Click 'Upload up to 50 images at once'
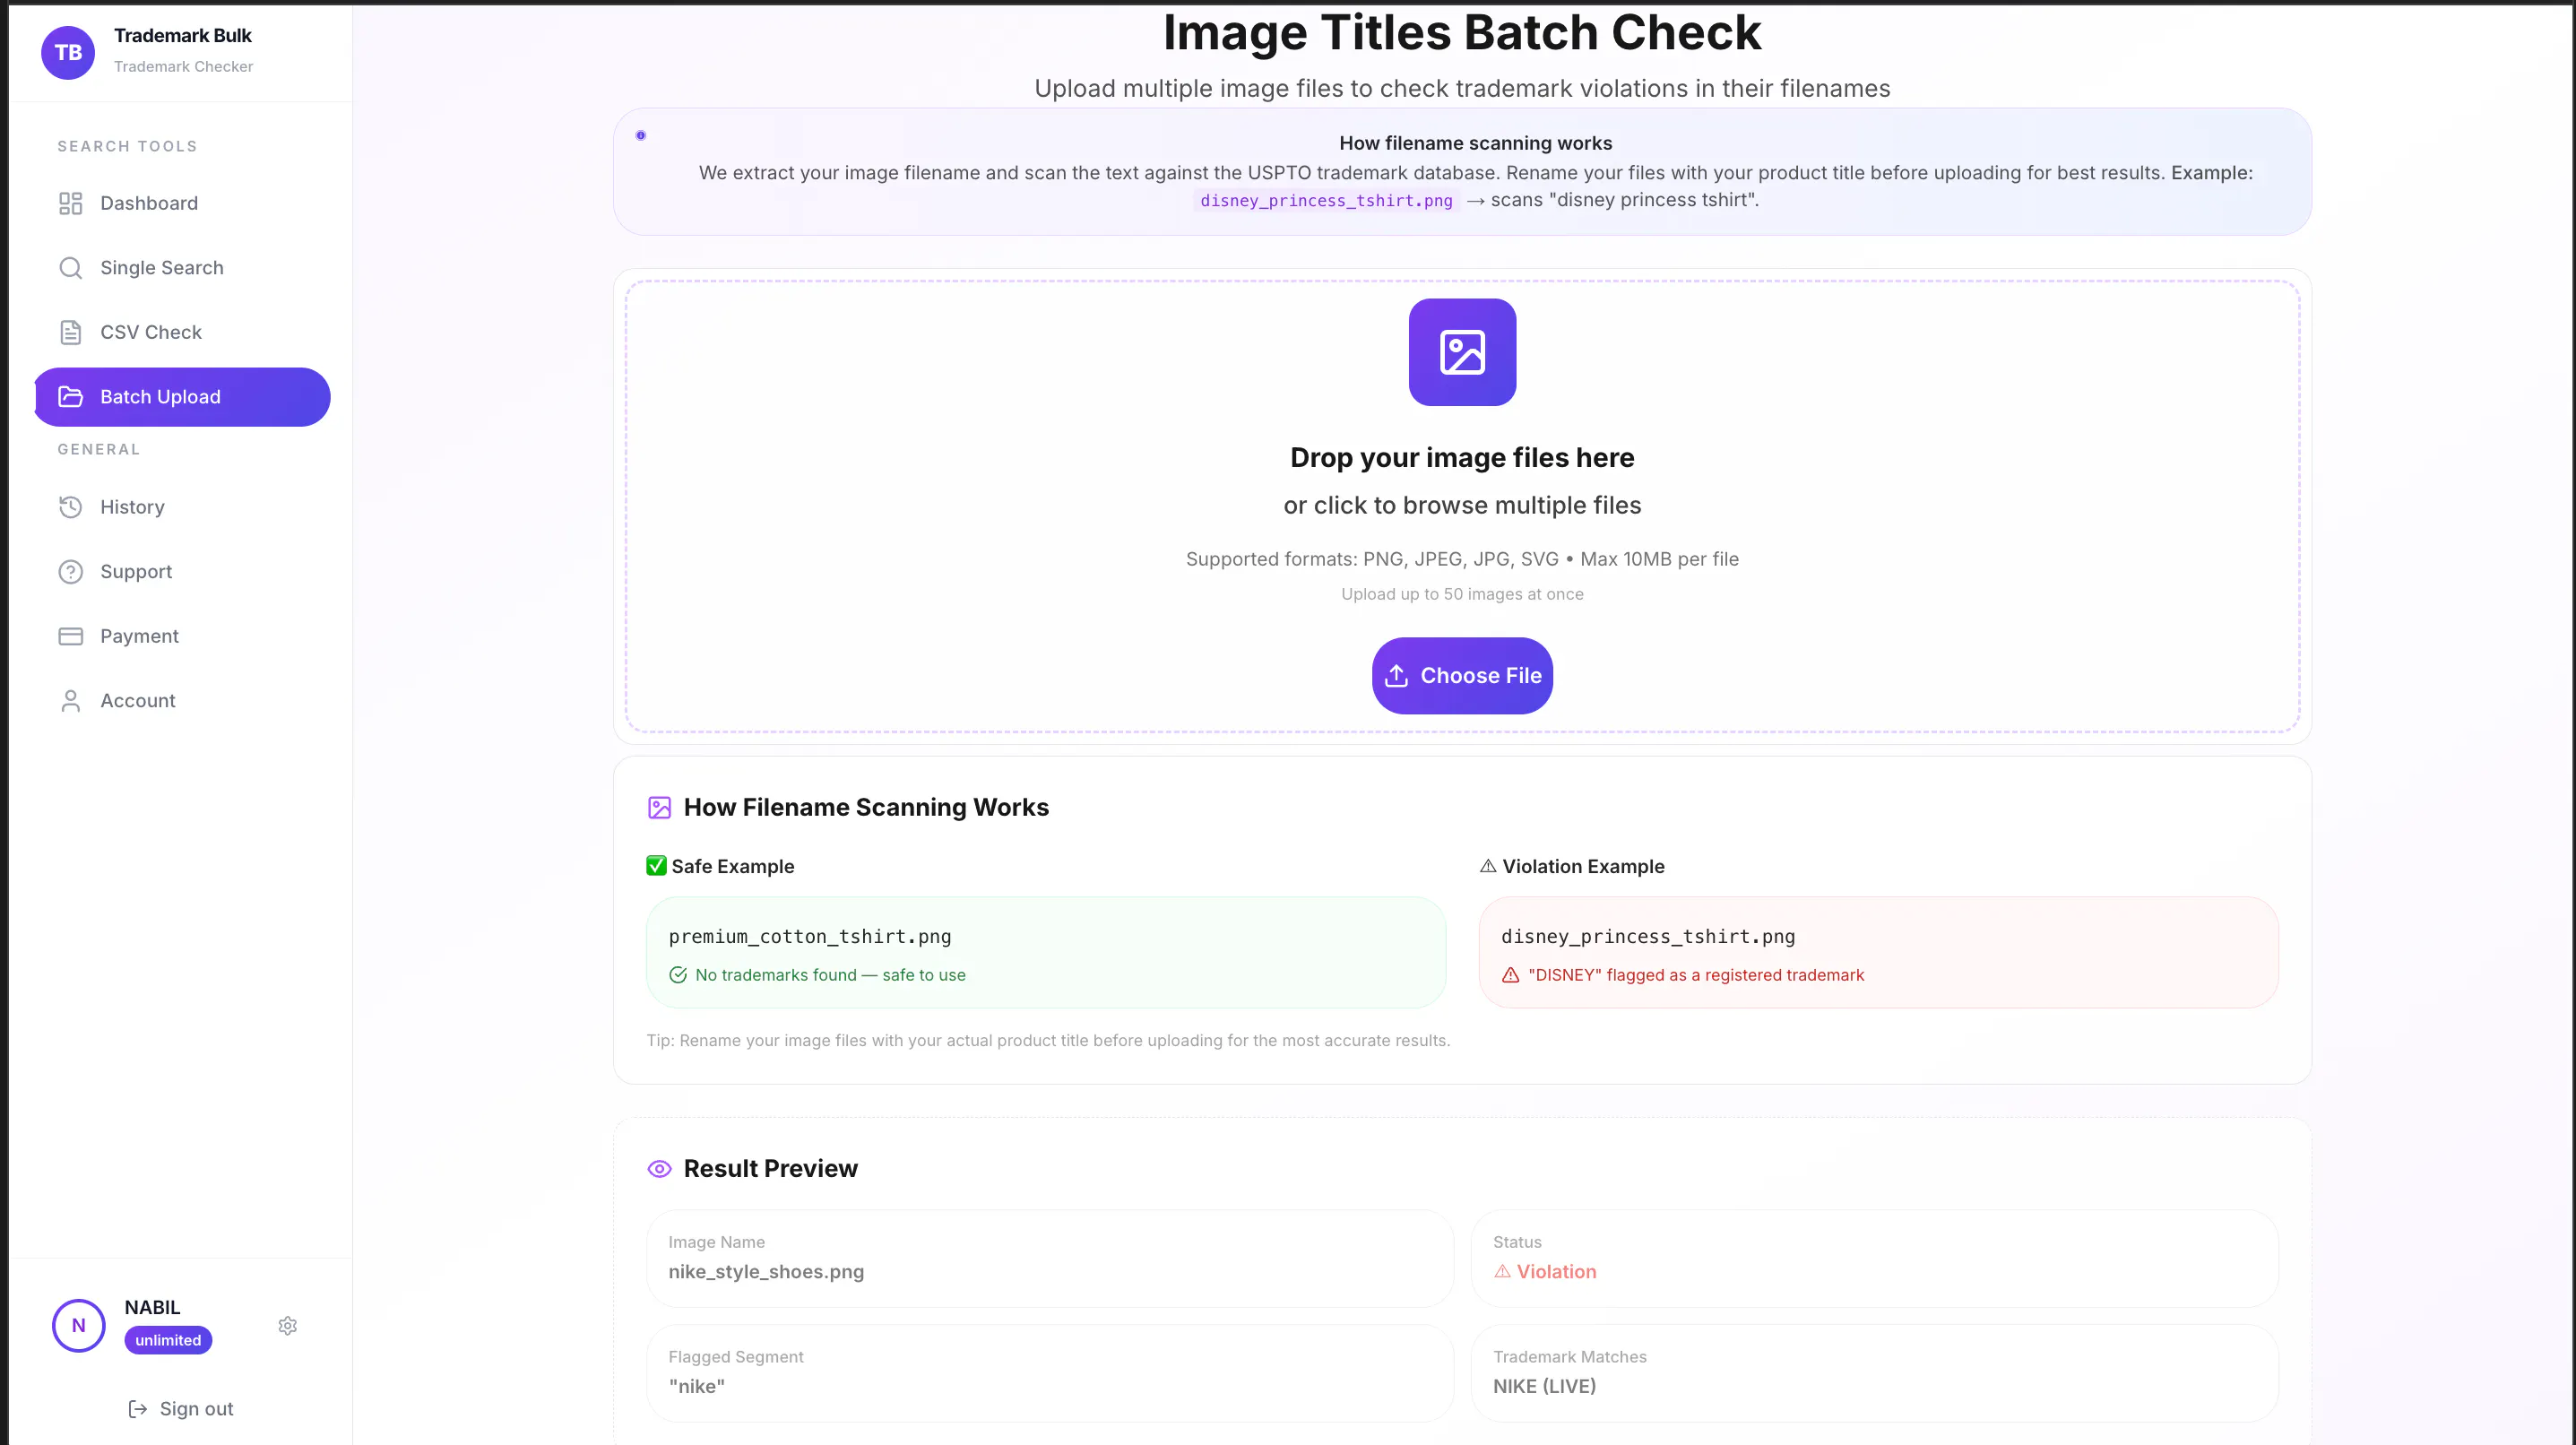Screen dimensions: 2576x1445 pyautogui.click(x=1462, y=594)
